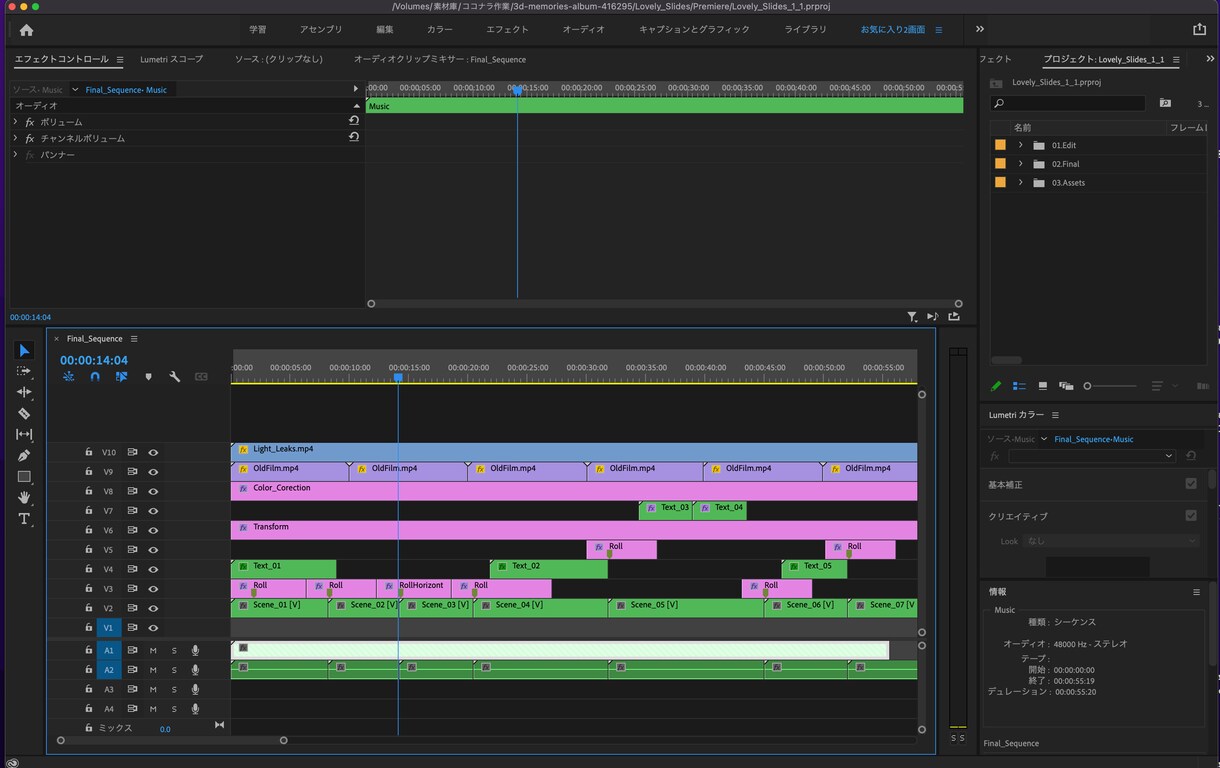The width and height of the screenshot is (1220, 768).
Task: Switch to Lumetri スコープ panel tab
Action: pos(171,60)
